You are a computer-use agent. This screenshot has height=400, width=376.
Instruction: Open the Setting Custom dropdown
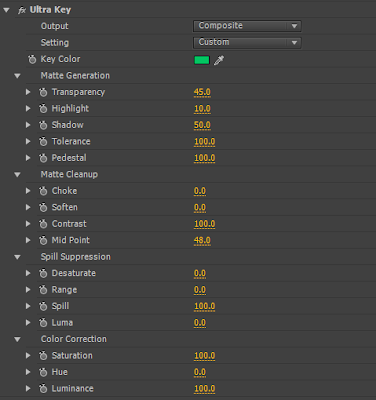[247, 42]
